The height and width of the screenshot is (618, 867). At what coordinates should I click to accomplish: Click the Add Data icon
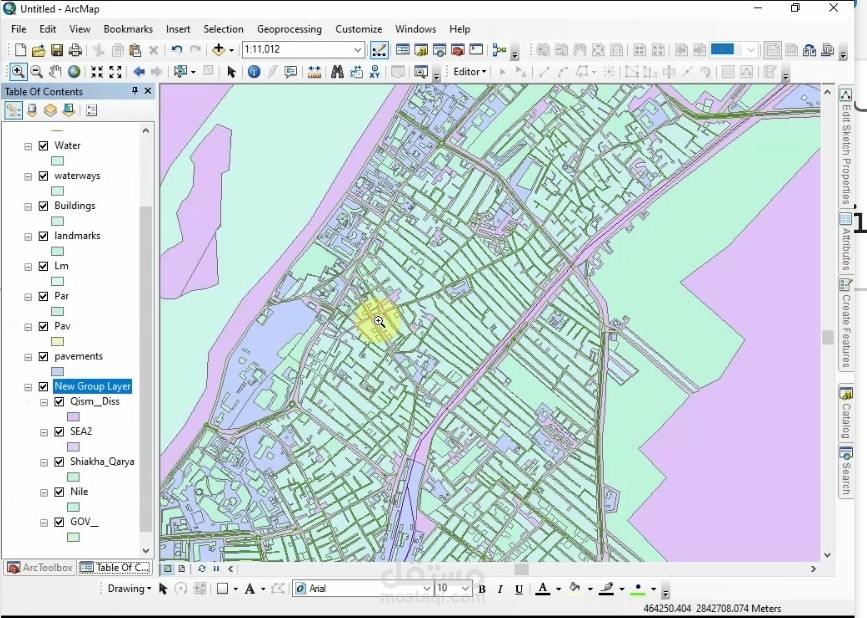point(218,50)
